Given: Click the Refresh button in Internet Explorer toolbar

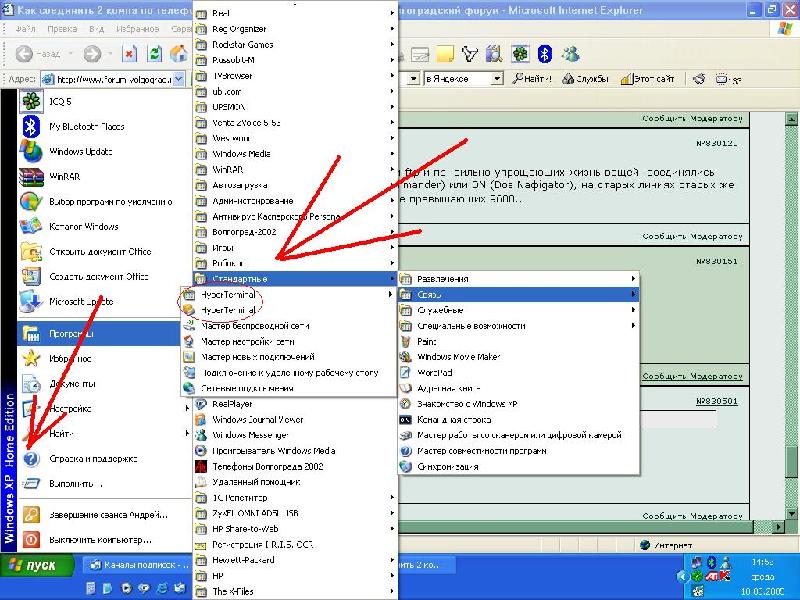Looking at the screenshot, I should click(155, 54).
